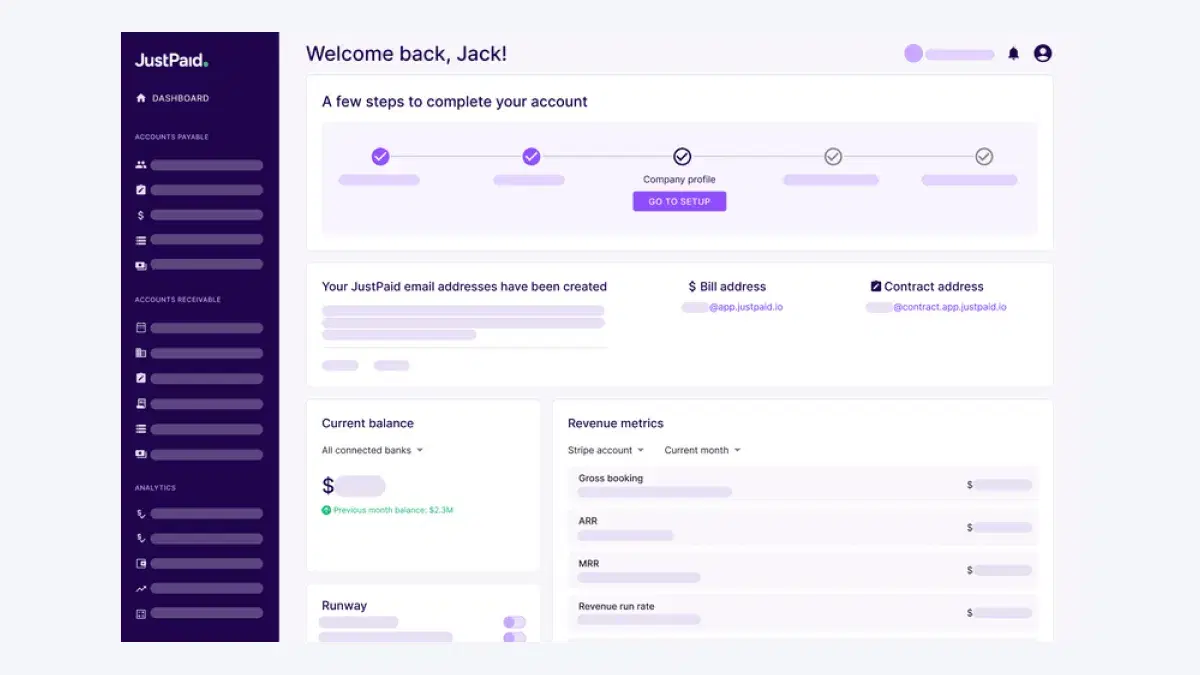This screenshot has height=675, width=1200.
Task: Open the calendar icon under Accounts Receivable
Action: 141,328
